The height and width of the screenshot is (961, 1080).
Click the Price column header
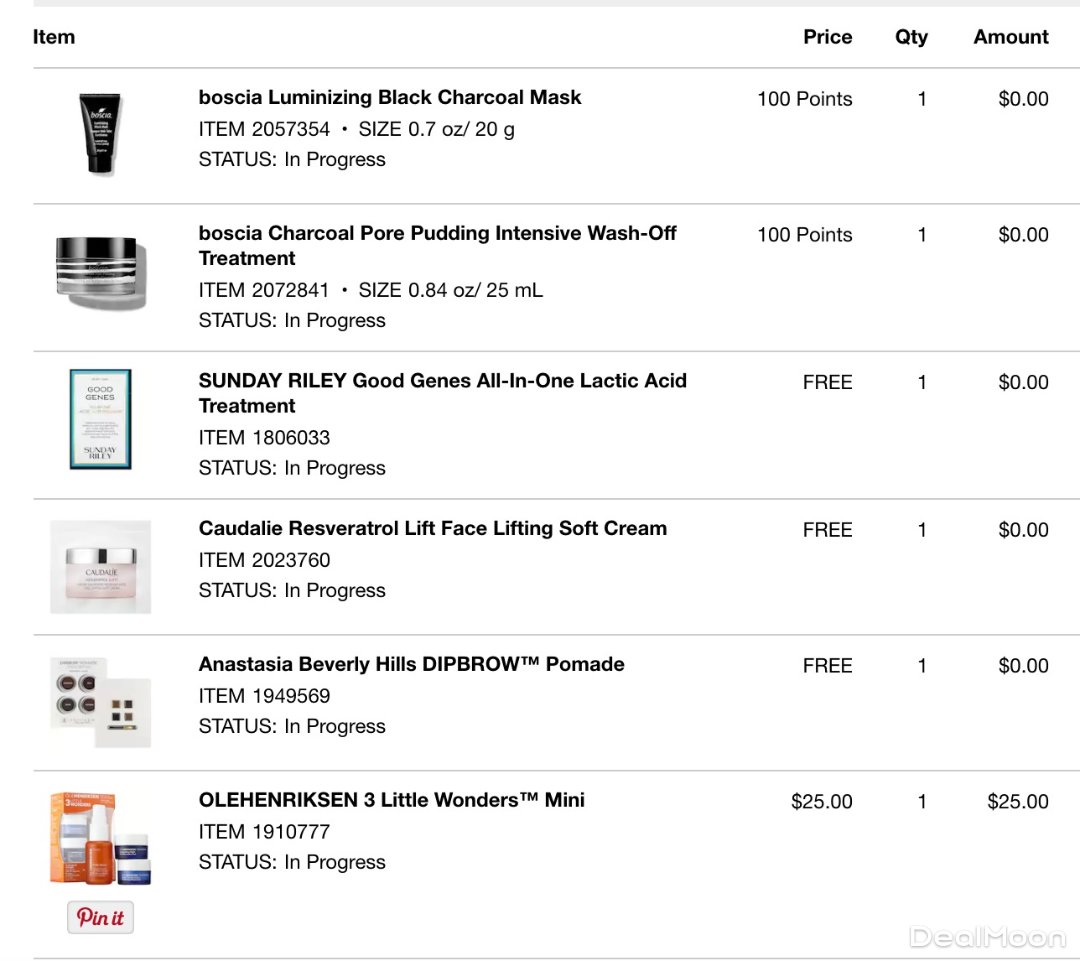click(x=827, y=38)
